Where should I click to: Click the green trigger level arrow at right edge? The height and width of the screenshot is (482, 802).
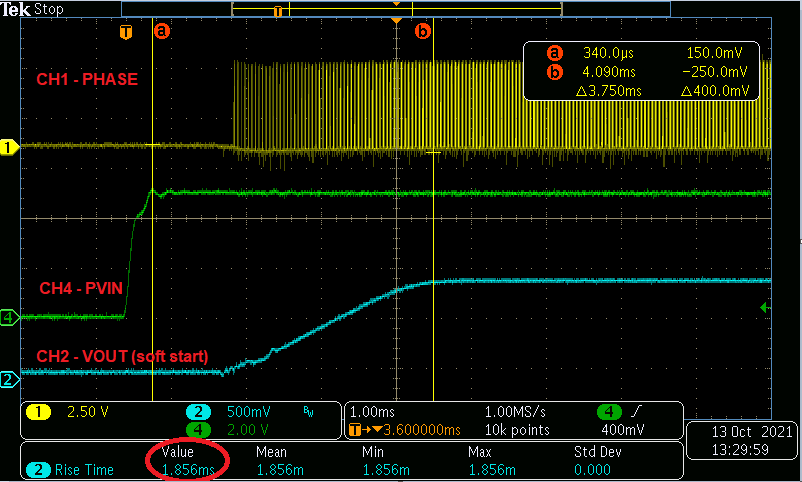coord(765,308)
